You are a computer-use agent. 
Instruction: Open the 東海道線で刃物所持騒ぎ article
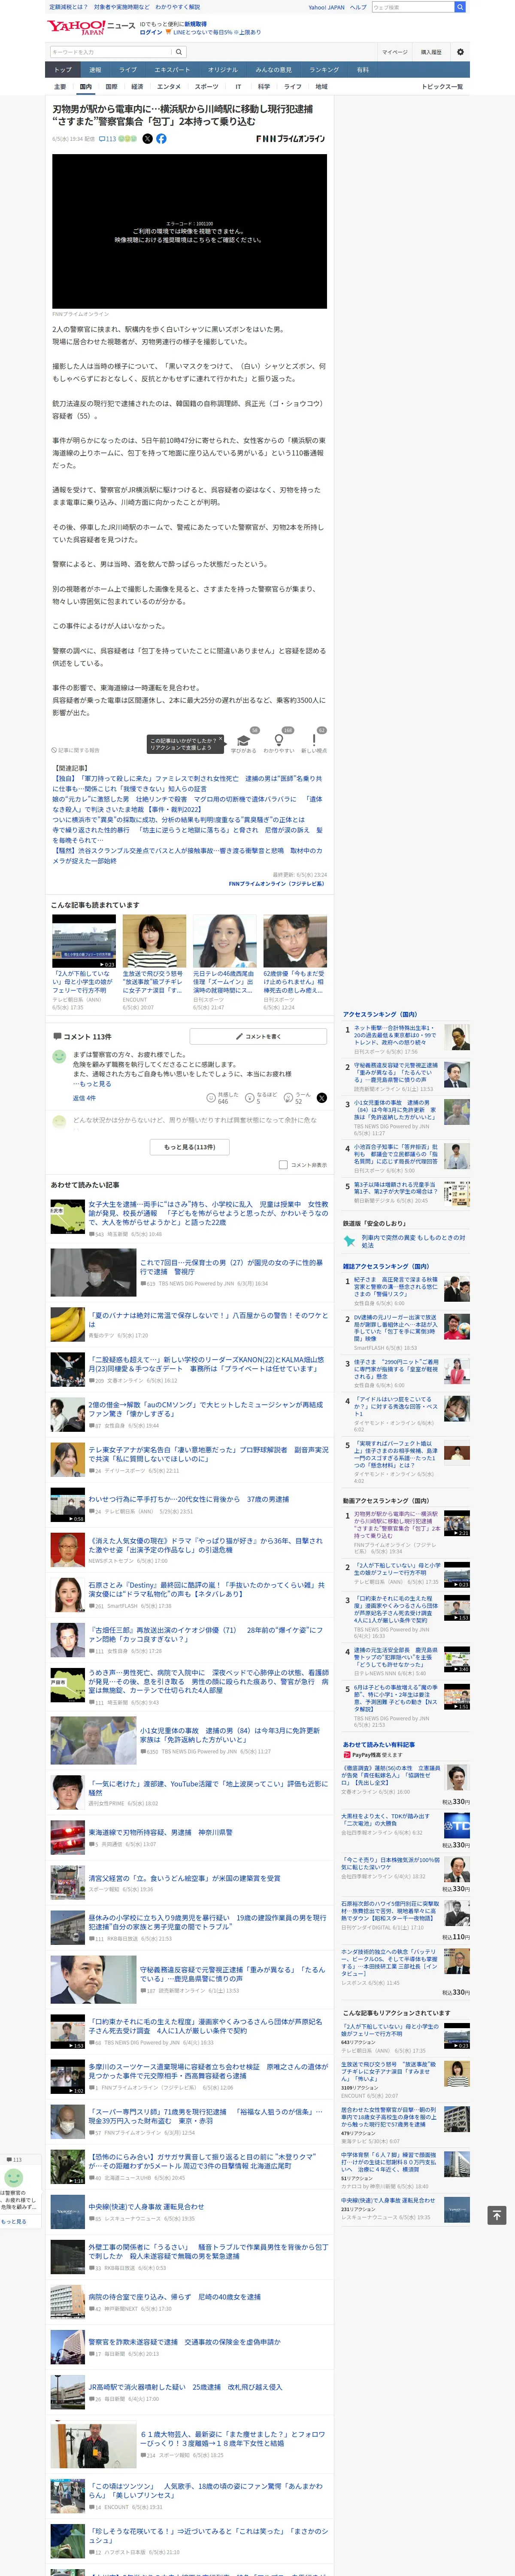(x=160, y=1832)
